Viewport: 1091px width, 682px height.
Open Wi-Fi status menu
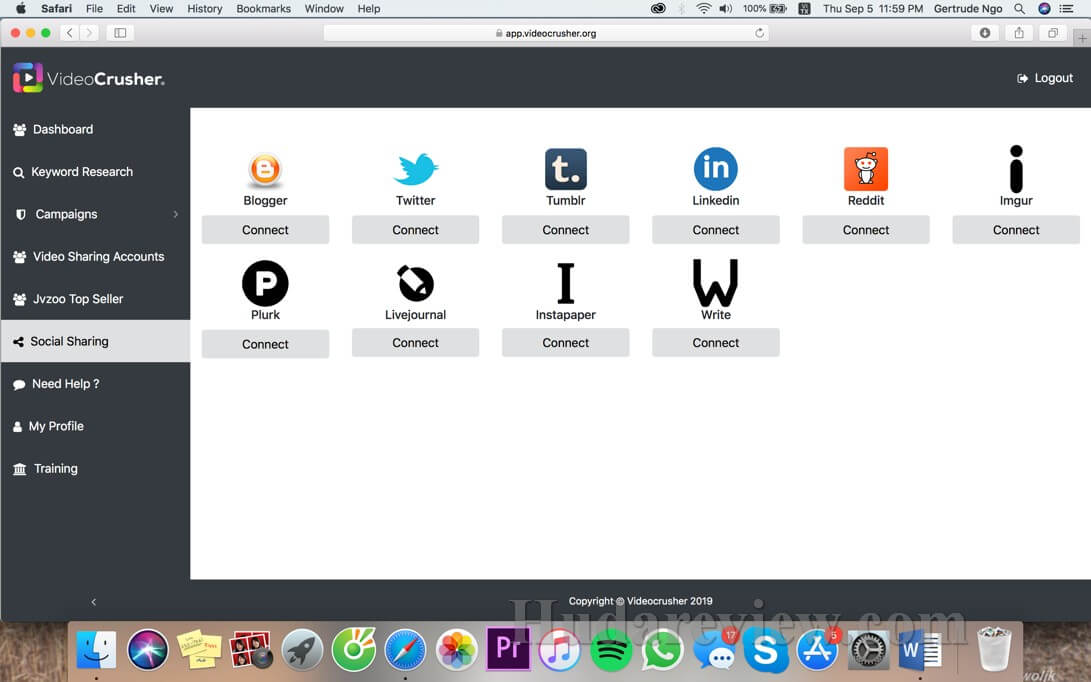click(x=703, y=8)
